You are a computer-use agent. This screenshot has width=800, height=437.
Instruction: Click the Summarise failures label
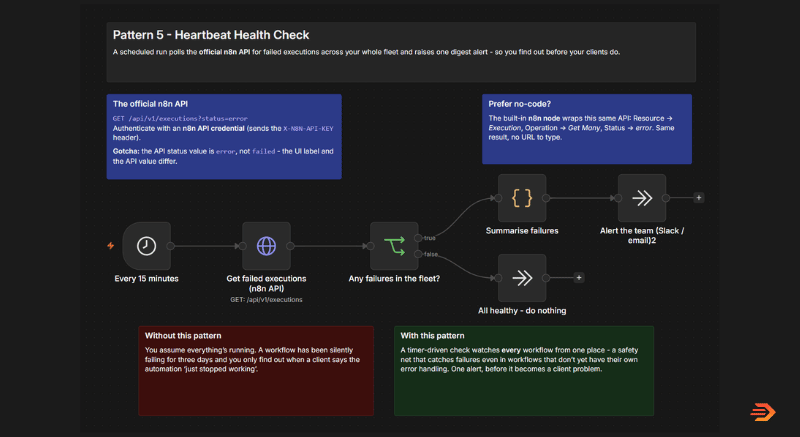tap(522, 231)
